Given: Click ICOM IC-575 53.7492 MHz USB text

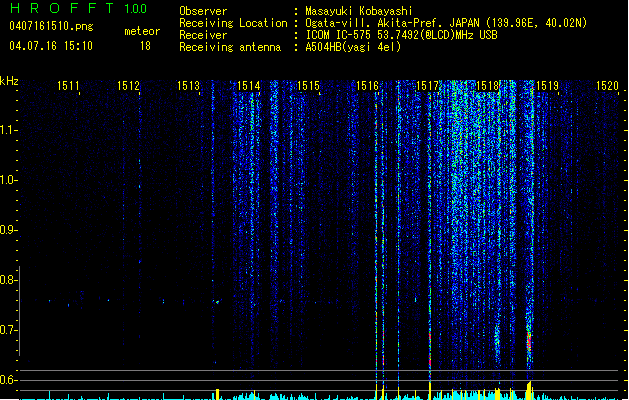Looking at the screenshot, I should [402, 35].
